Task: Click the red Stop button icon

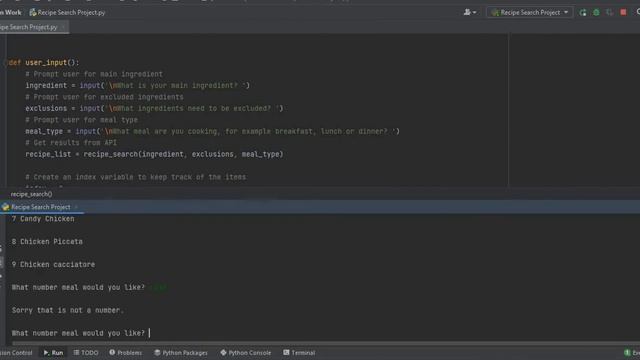Action: [x=623, y=12]
